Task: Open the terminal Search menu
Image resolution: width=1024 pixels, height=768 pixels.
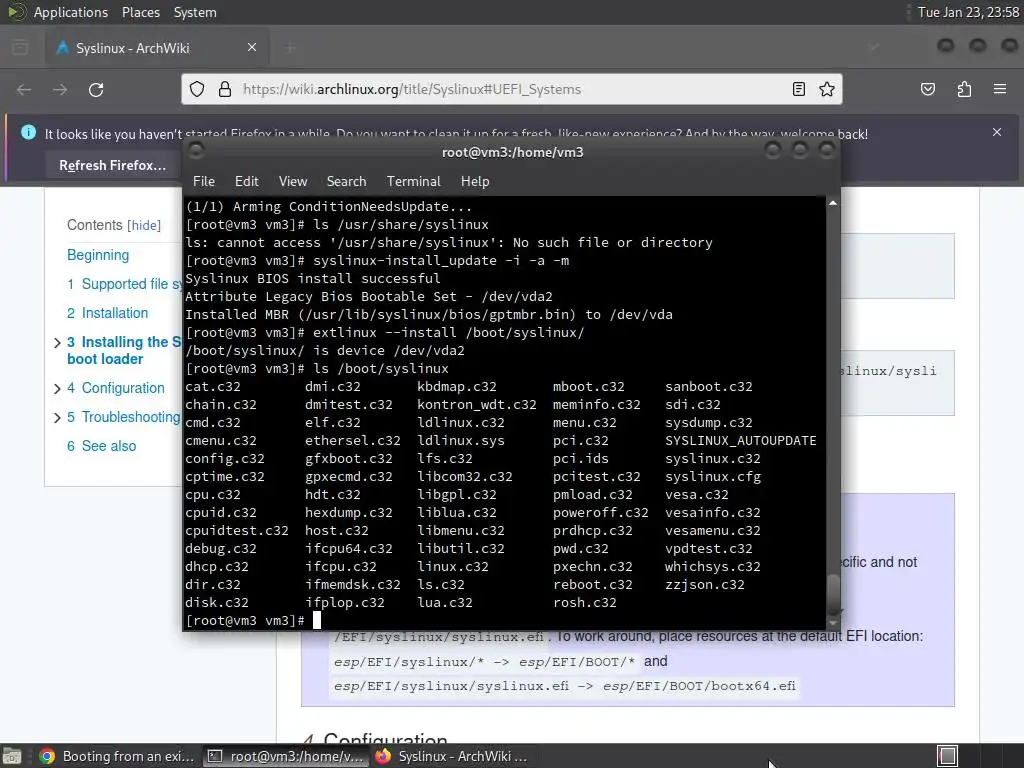Action: click(x=346, y=182)
